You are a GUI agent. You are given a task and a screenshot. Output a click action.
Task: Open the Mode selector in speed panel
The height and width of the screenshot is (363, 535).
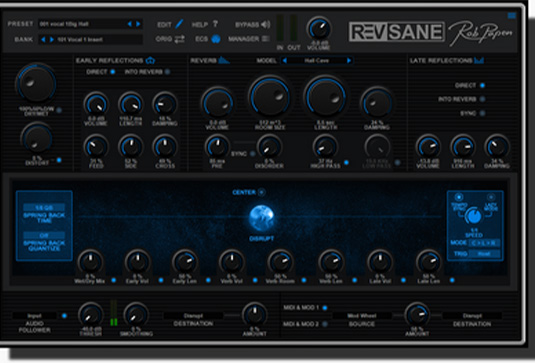click(x=484, y=243)
